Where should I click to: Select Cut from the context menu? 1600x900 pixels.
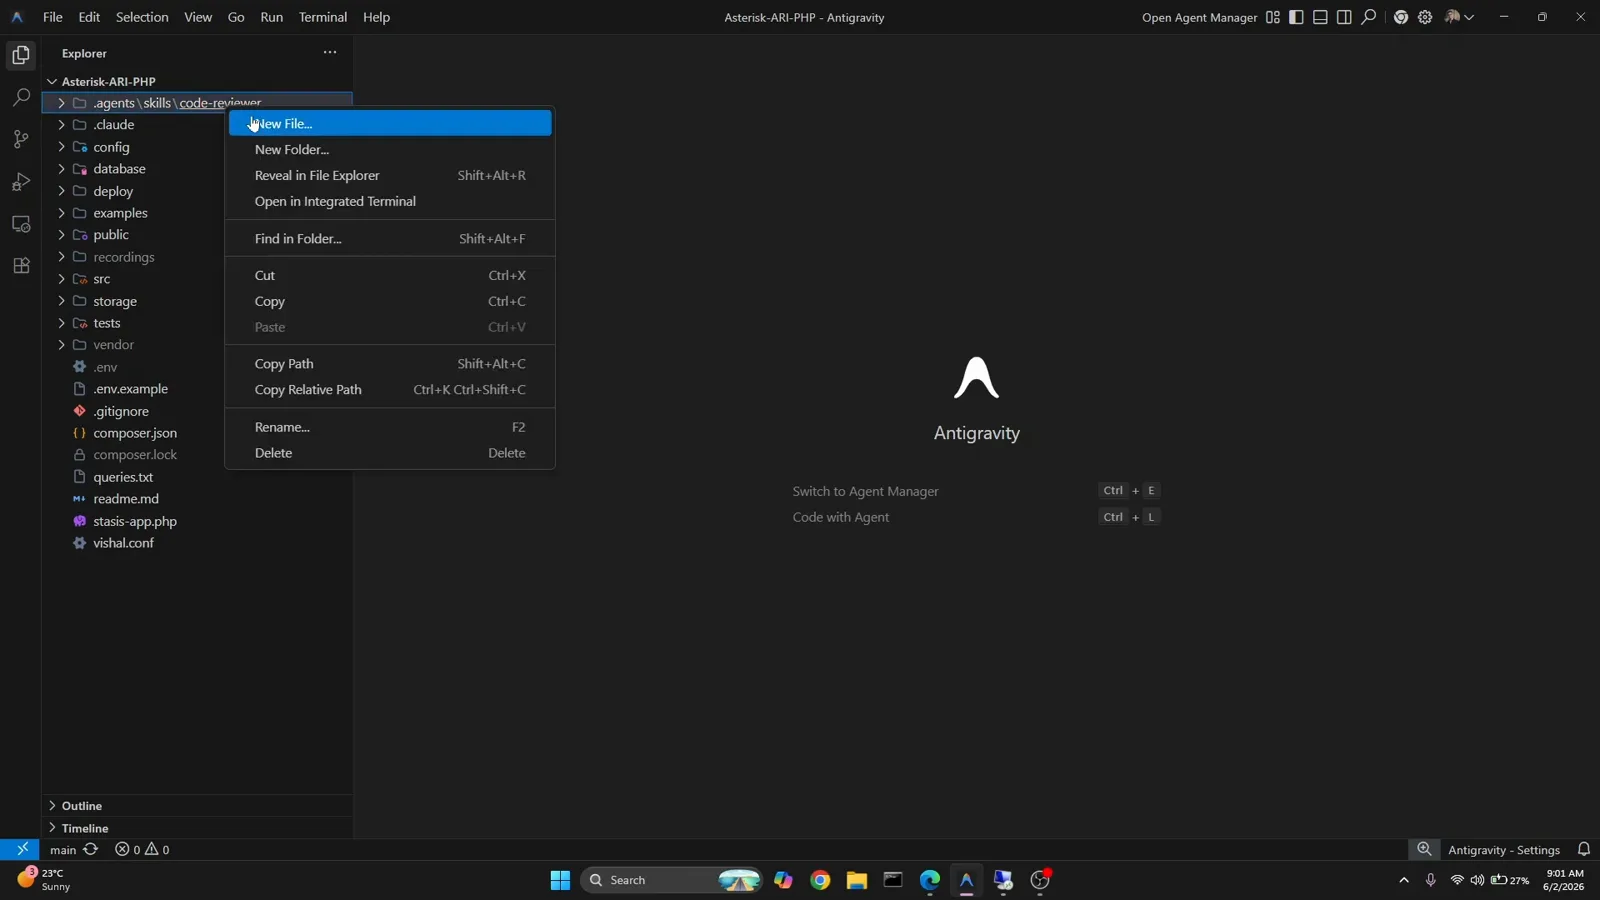point(390,276)
